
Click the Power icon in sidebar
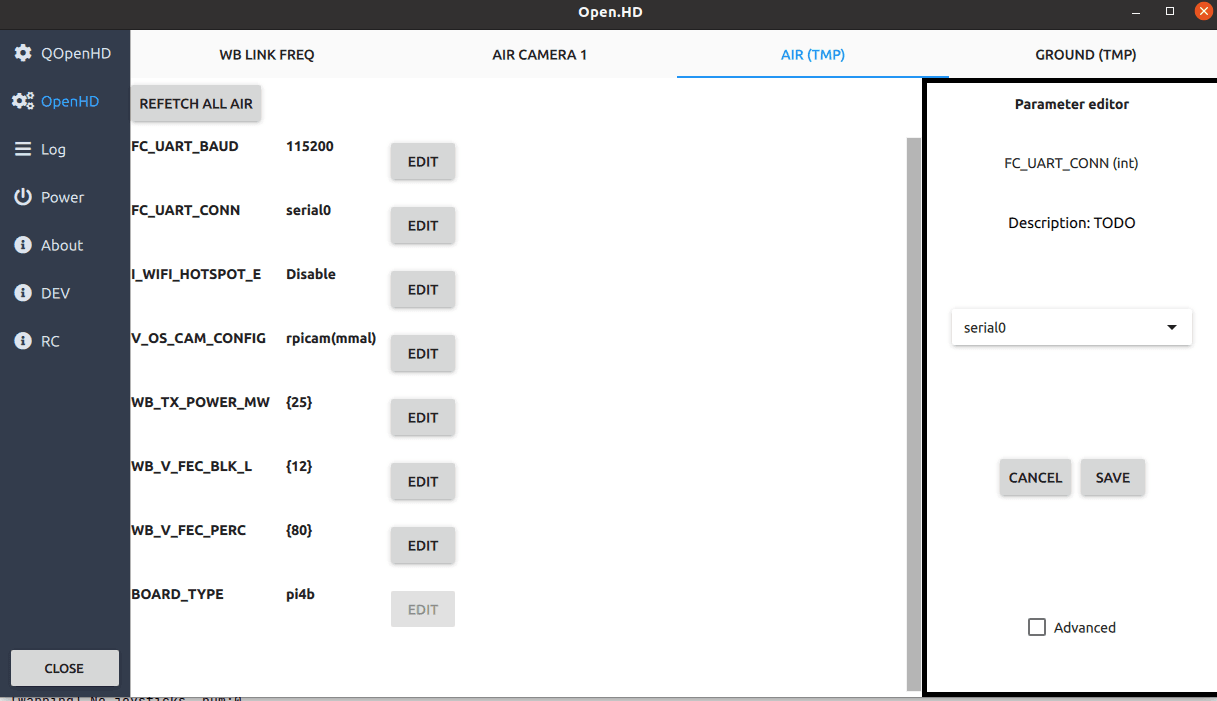point(22,197)
